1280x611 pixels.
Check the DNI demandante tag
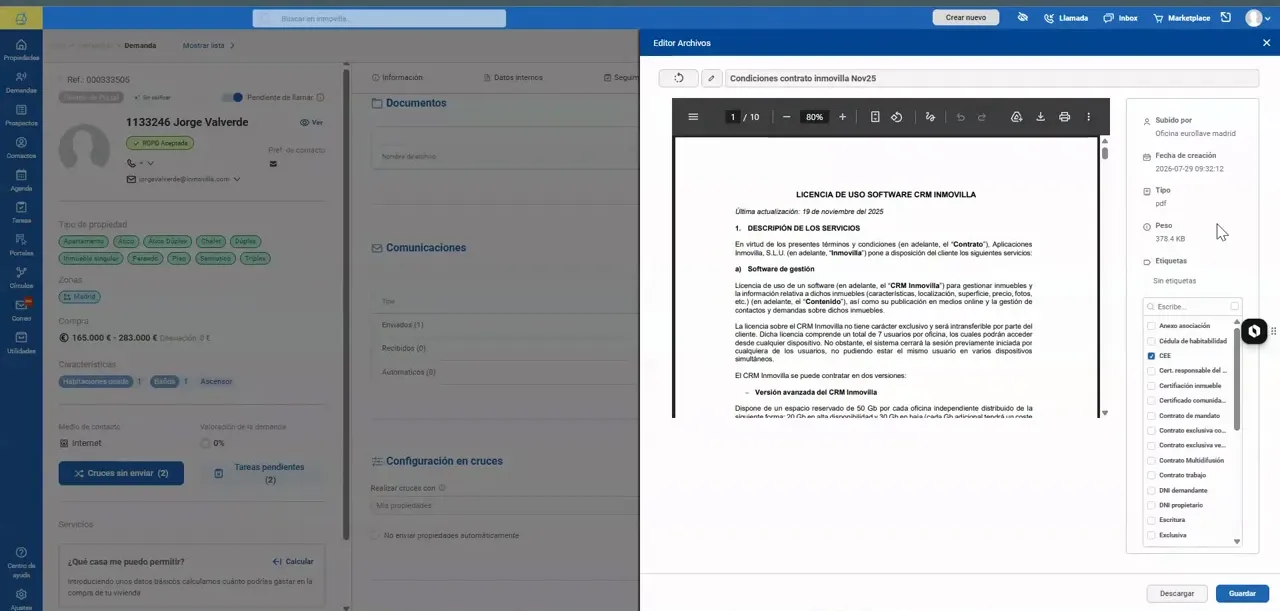[1151, 491]
